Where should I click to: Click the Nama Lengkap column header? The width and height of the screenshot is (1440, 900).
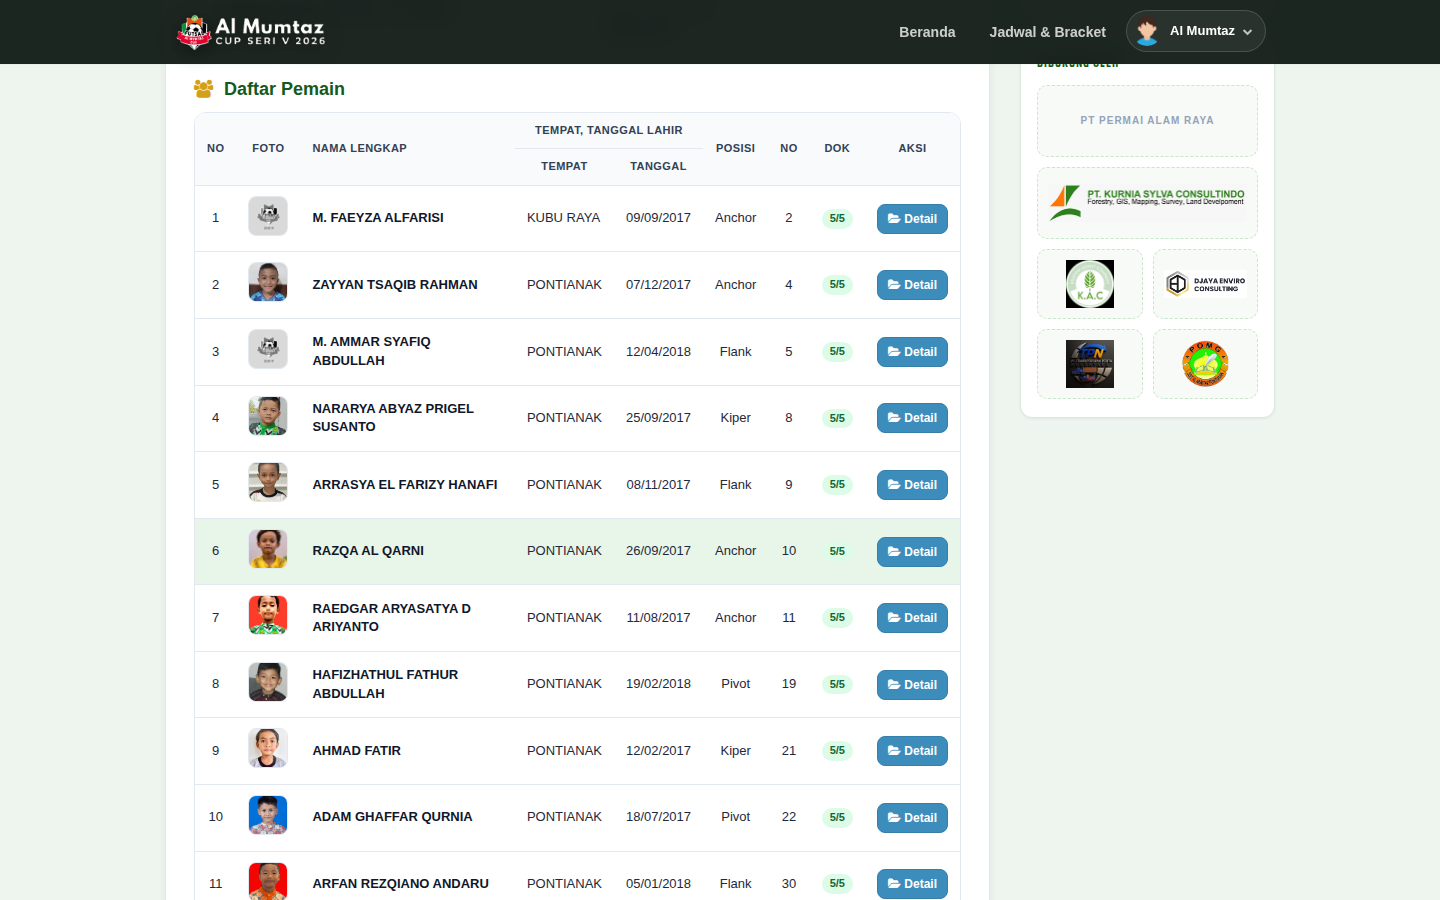pyautogui.click(x=359, y=148)
